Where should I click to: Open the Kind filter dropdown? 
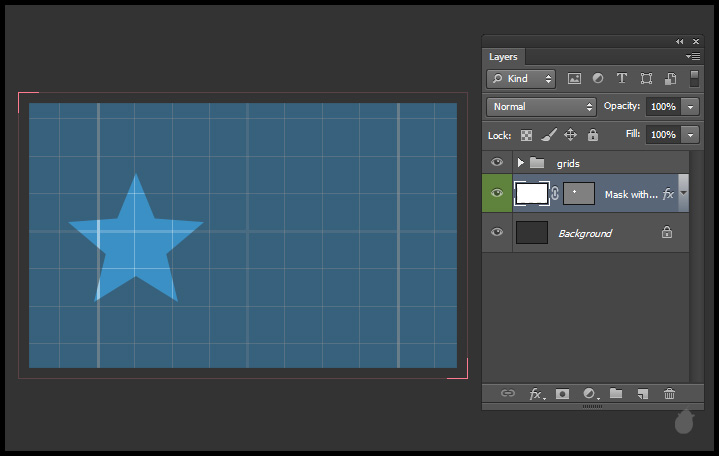[521, 78]
